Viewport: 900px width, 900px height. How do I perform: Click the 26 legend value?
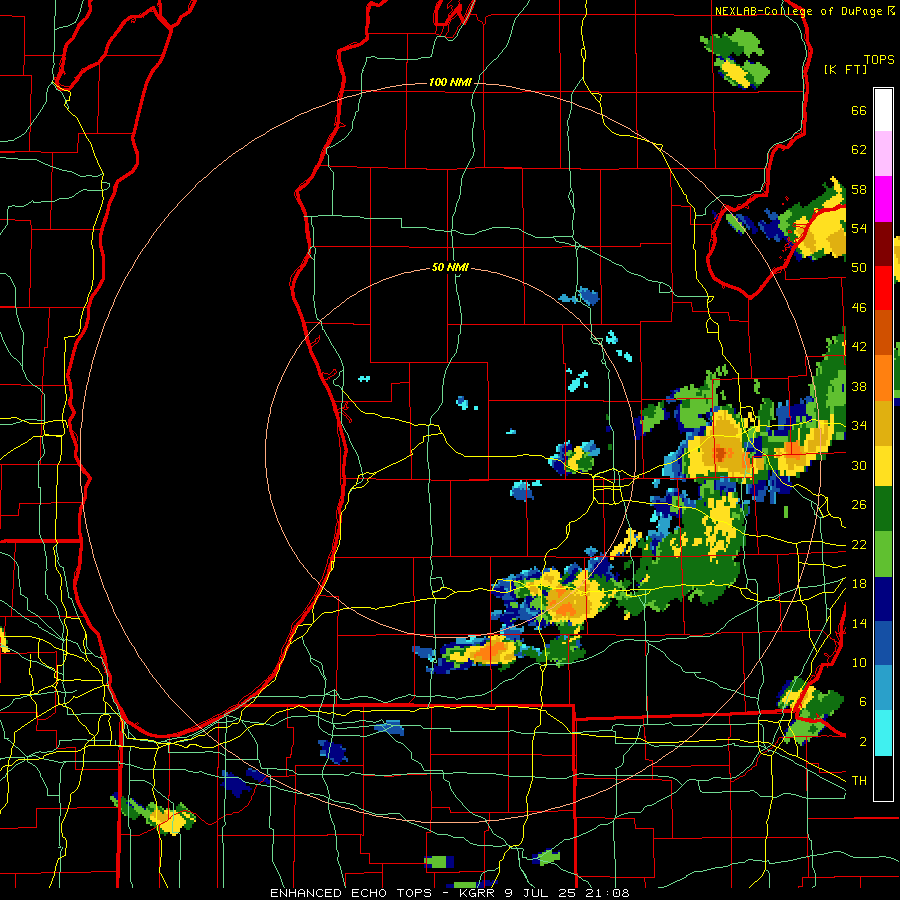click(x=859, y=505)
